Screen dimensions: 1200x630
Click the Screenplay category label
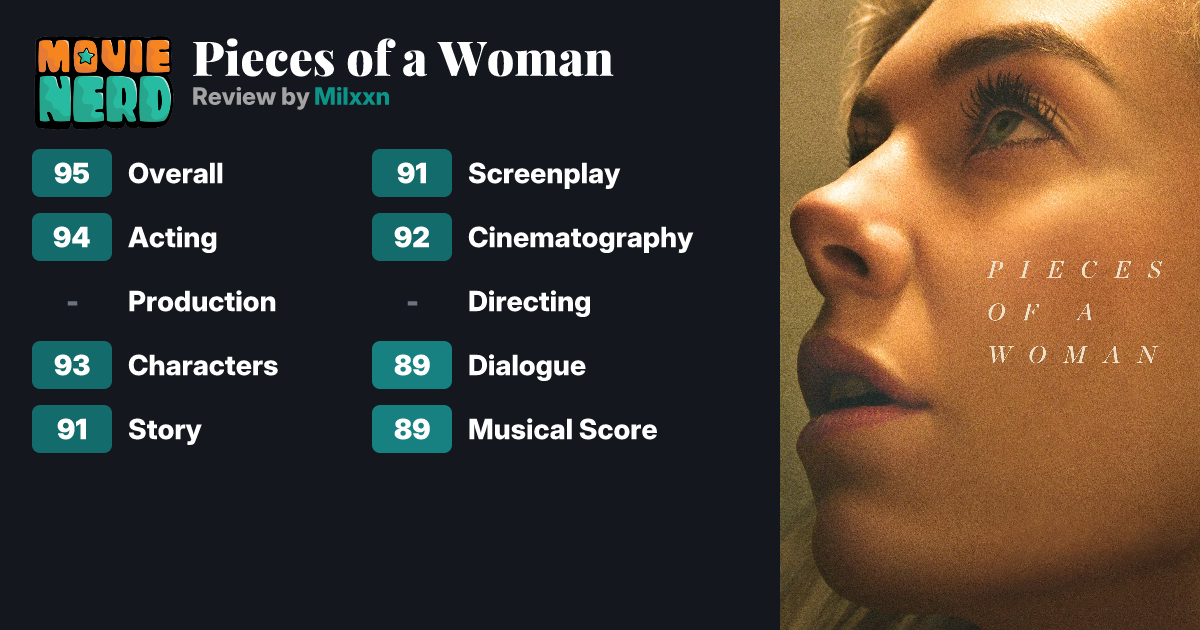544,174
